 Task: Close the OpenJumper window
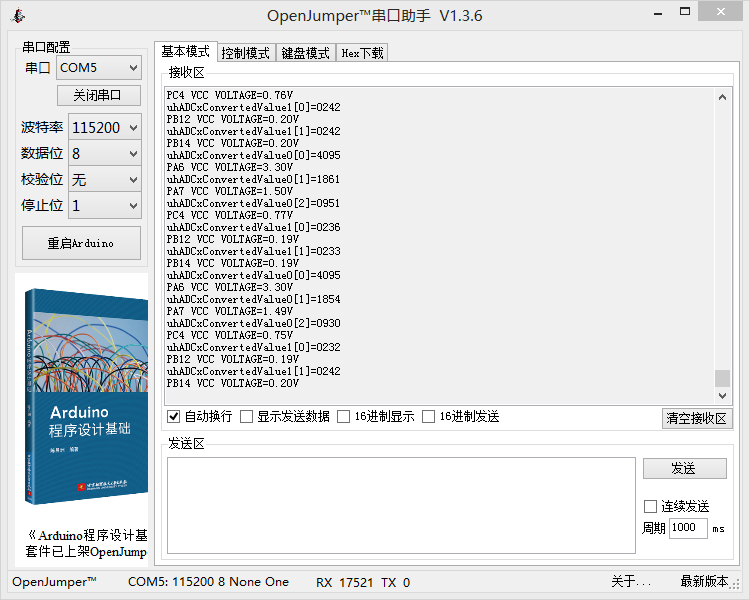[720, 11]
